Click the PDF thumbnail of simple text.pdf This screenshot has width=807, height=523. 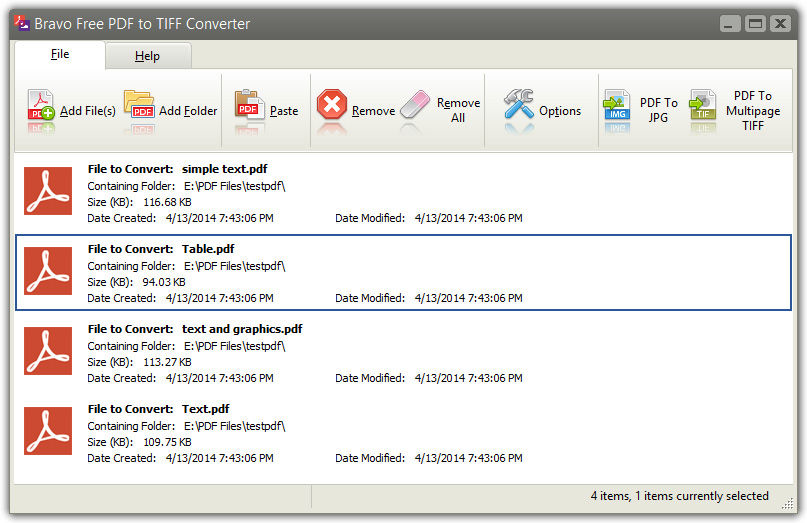coord(48,191)
